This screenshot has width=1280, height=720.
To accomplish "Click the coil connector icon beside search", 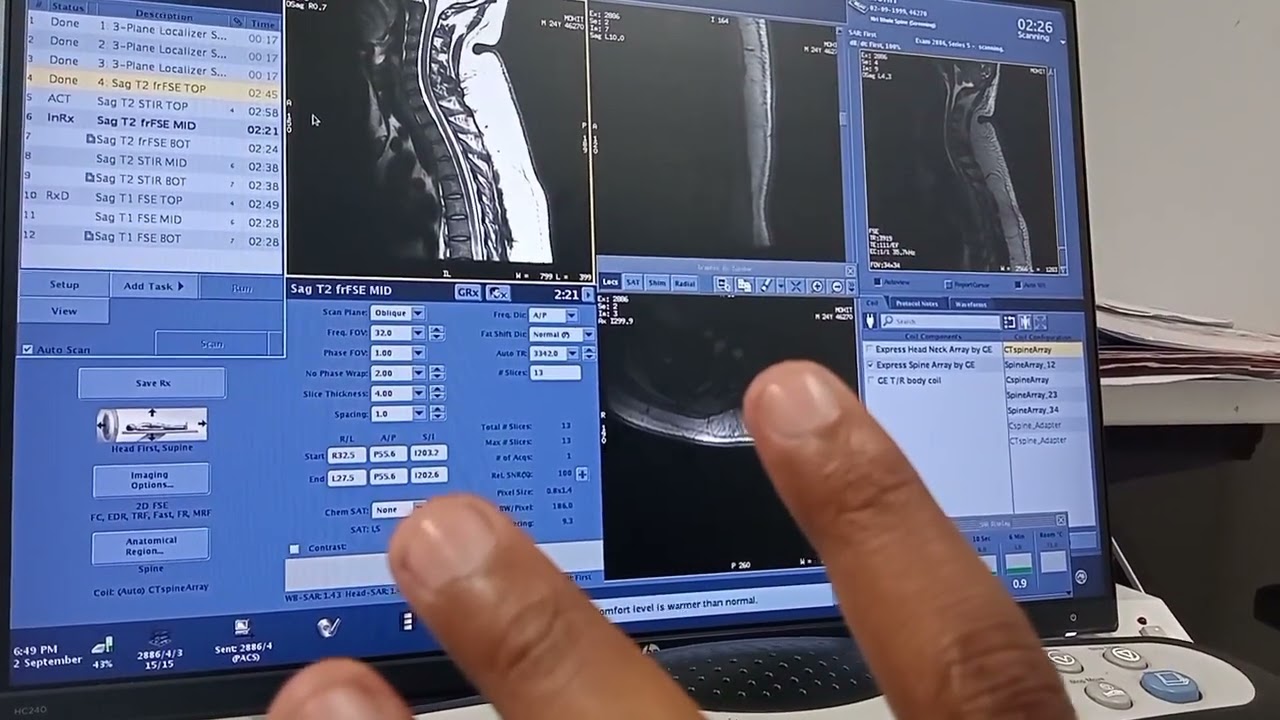I will 869,321.
